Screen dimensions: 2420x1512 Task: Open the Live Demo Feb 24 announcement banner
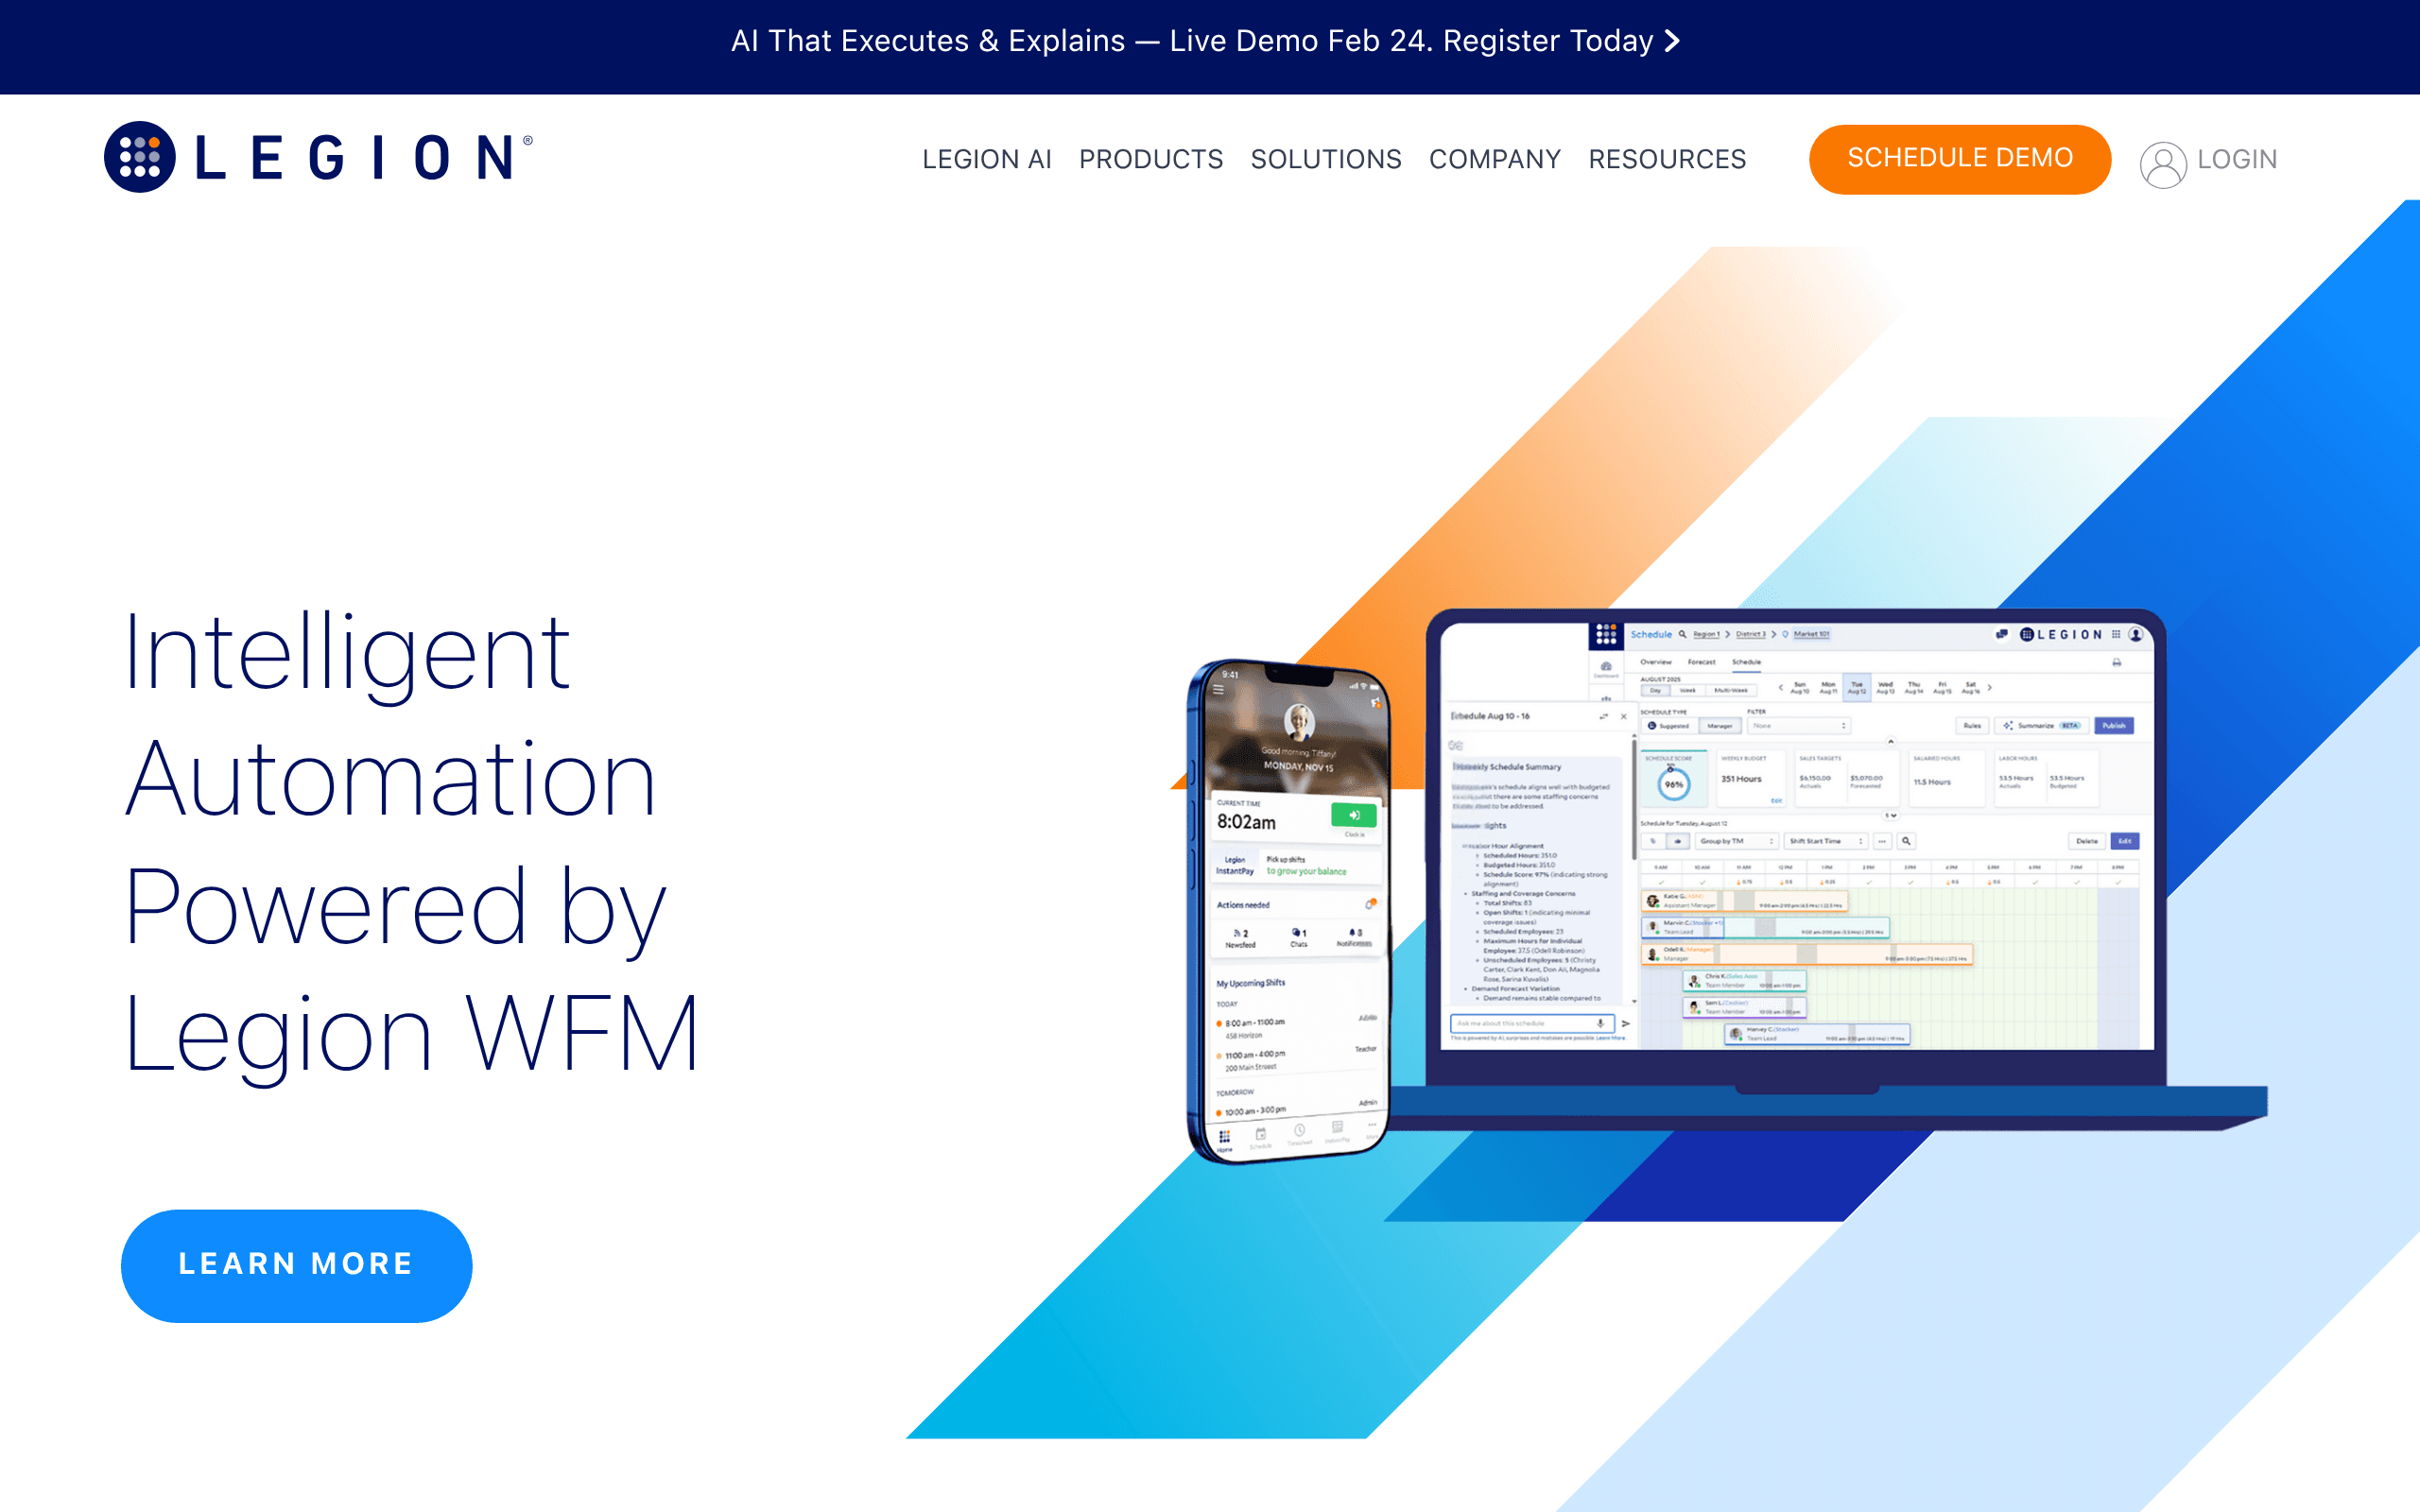pos(1205,41)
